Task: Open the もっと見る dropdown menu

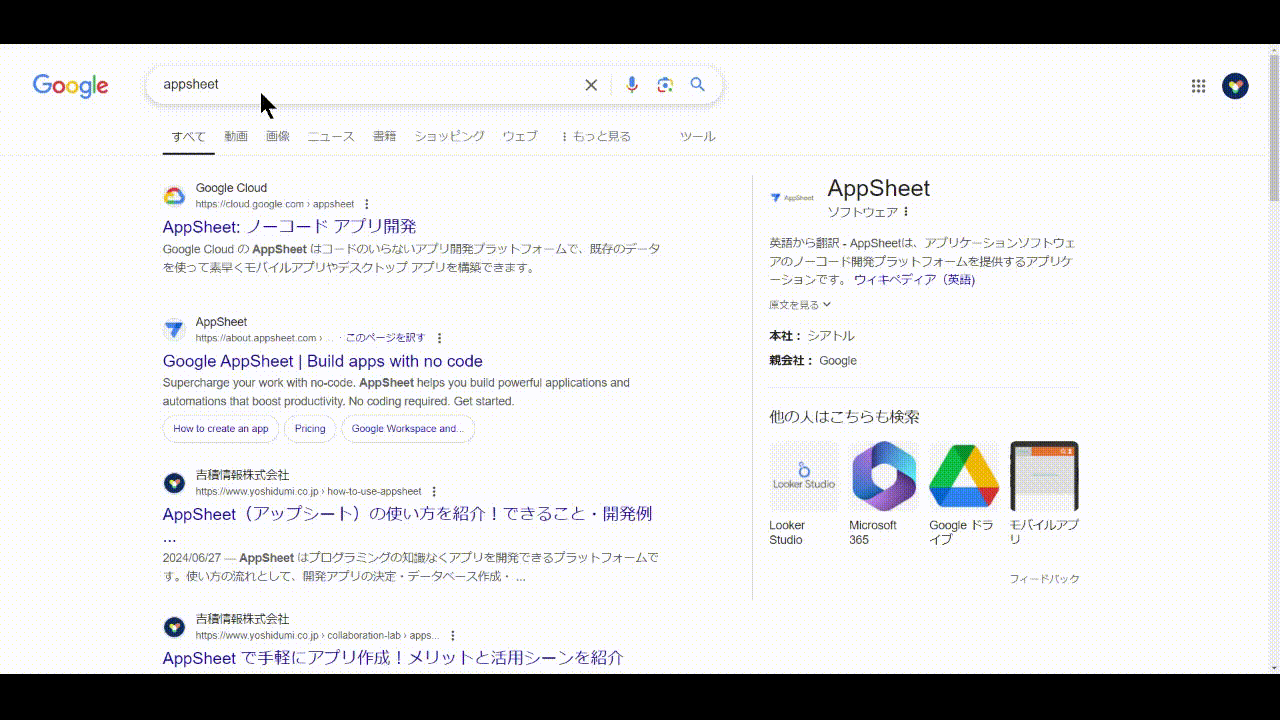Action: [596, 137]
